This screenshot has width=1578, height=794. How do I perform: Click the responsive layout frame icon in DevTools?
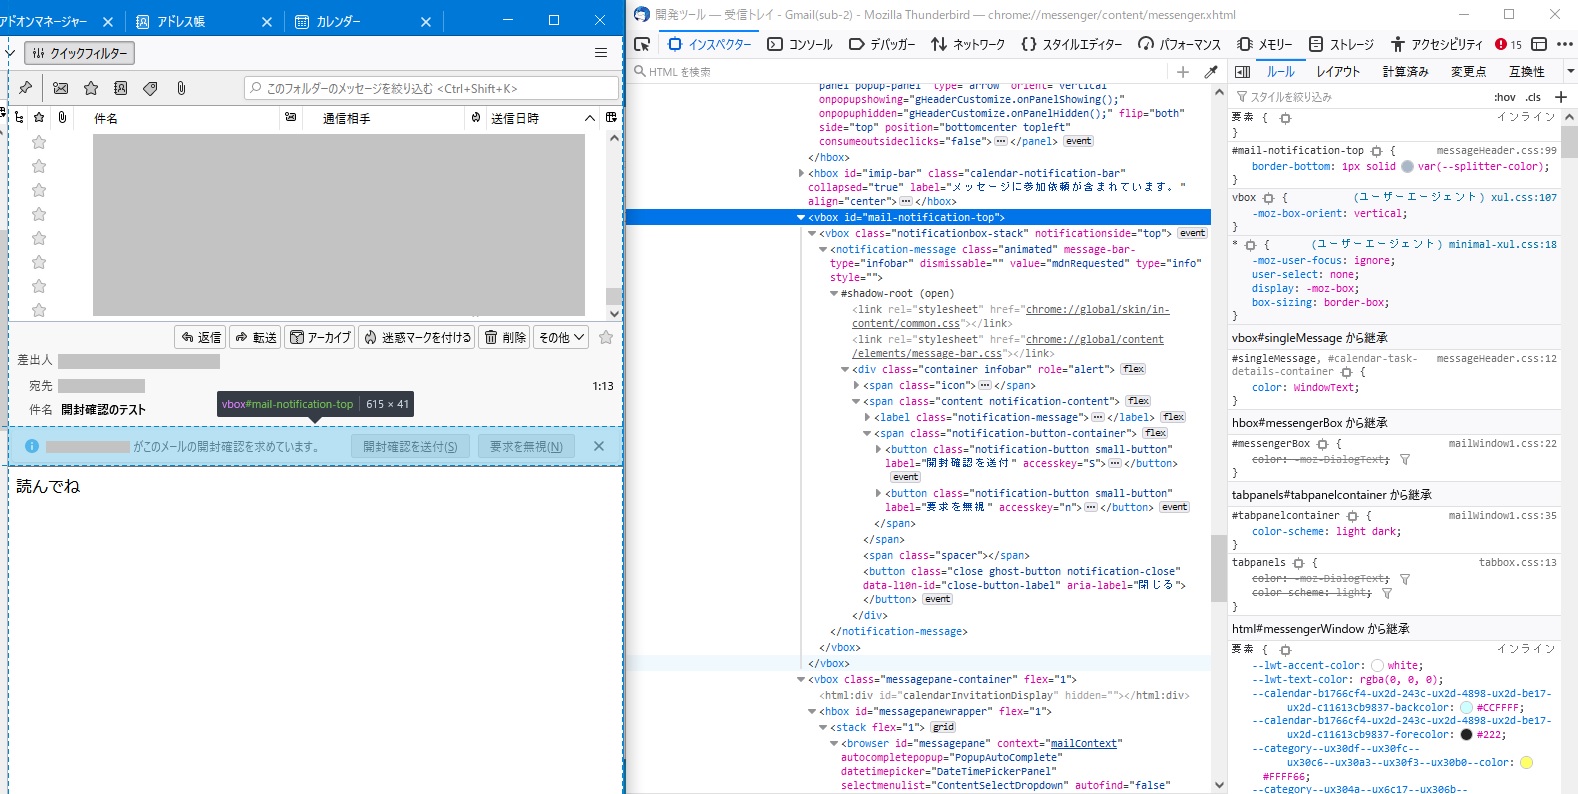tap(1539, 44)
